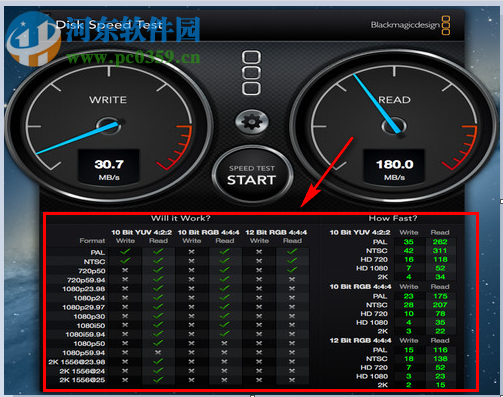Click the Disk Speed Test title

tap(109, 25)
